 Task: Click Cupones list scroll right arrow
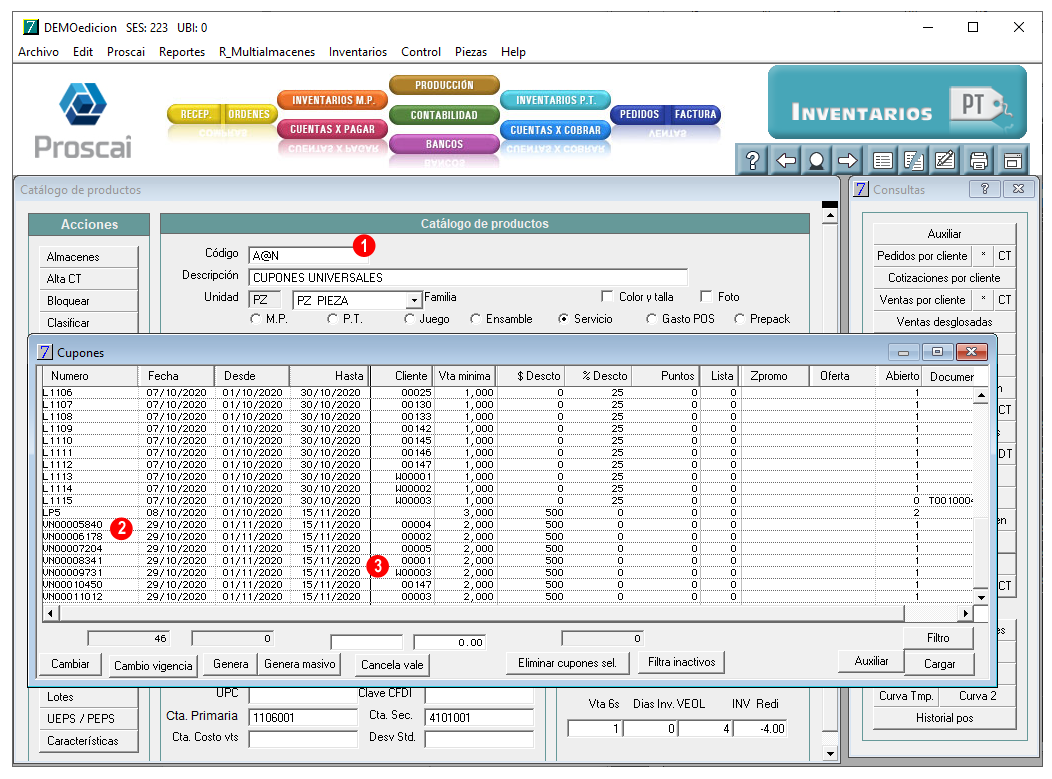tap(965, 613)
